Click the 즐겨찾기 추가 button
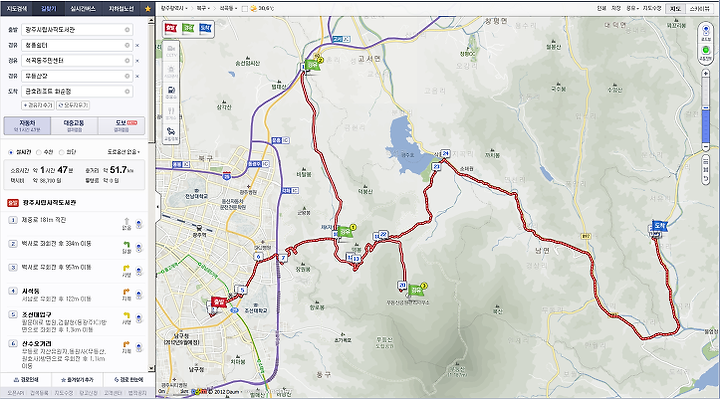Viewport: 720px width, 399px height. pos(77,380)
